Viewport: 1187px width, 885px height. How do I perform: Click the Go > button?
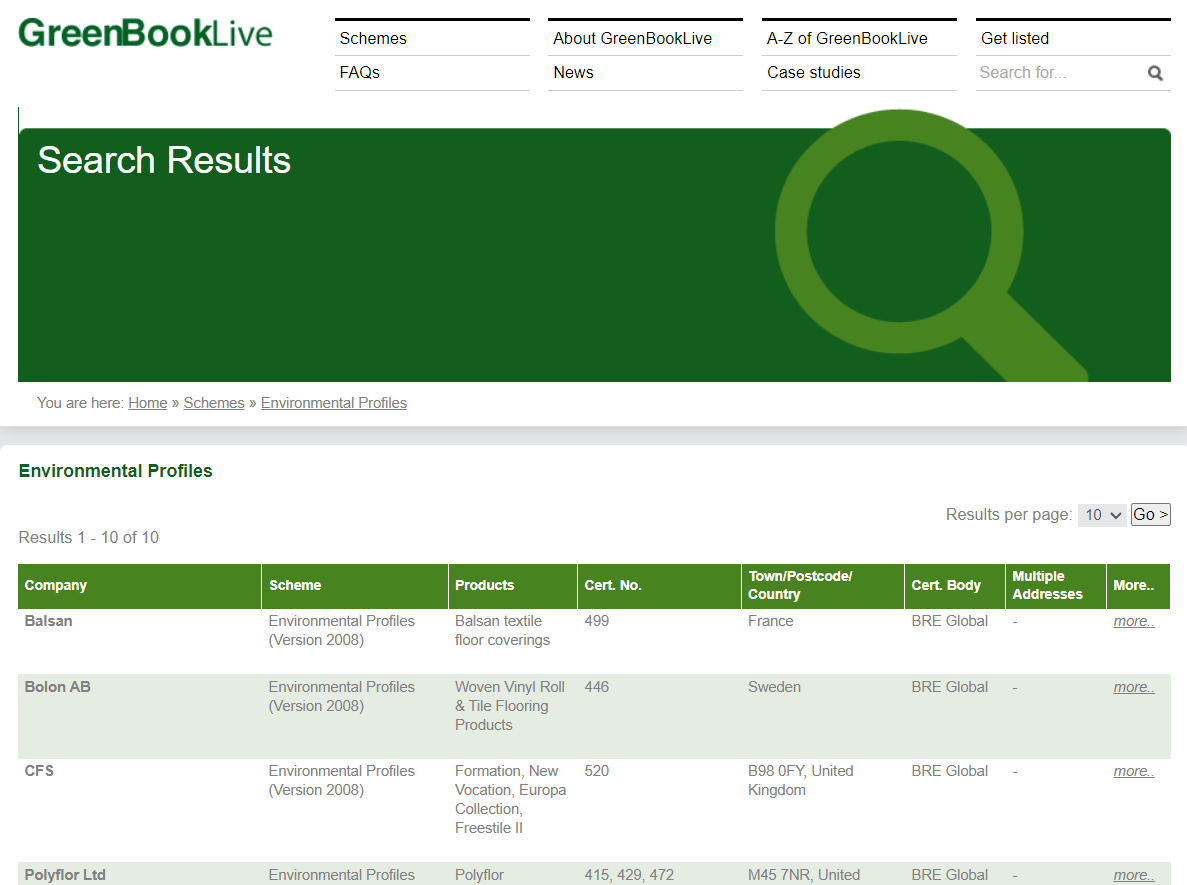[1151, 515]
